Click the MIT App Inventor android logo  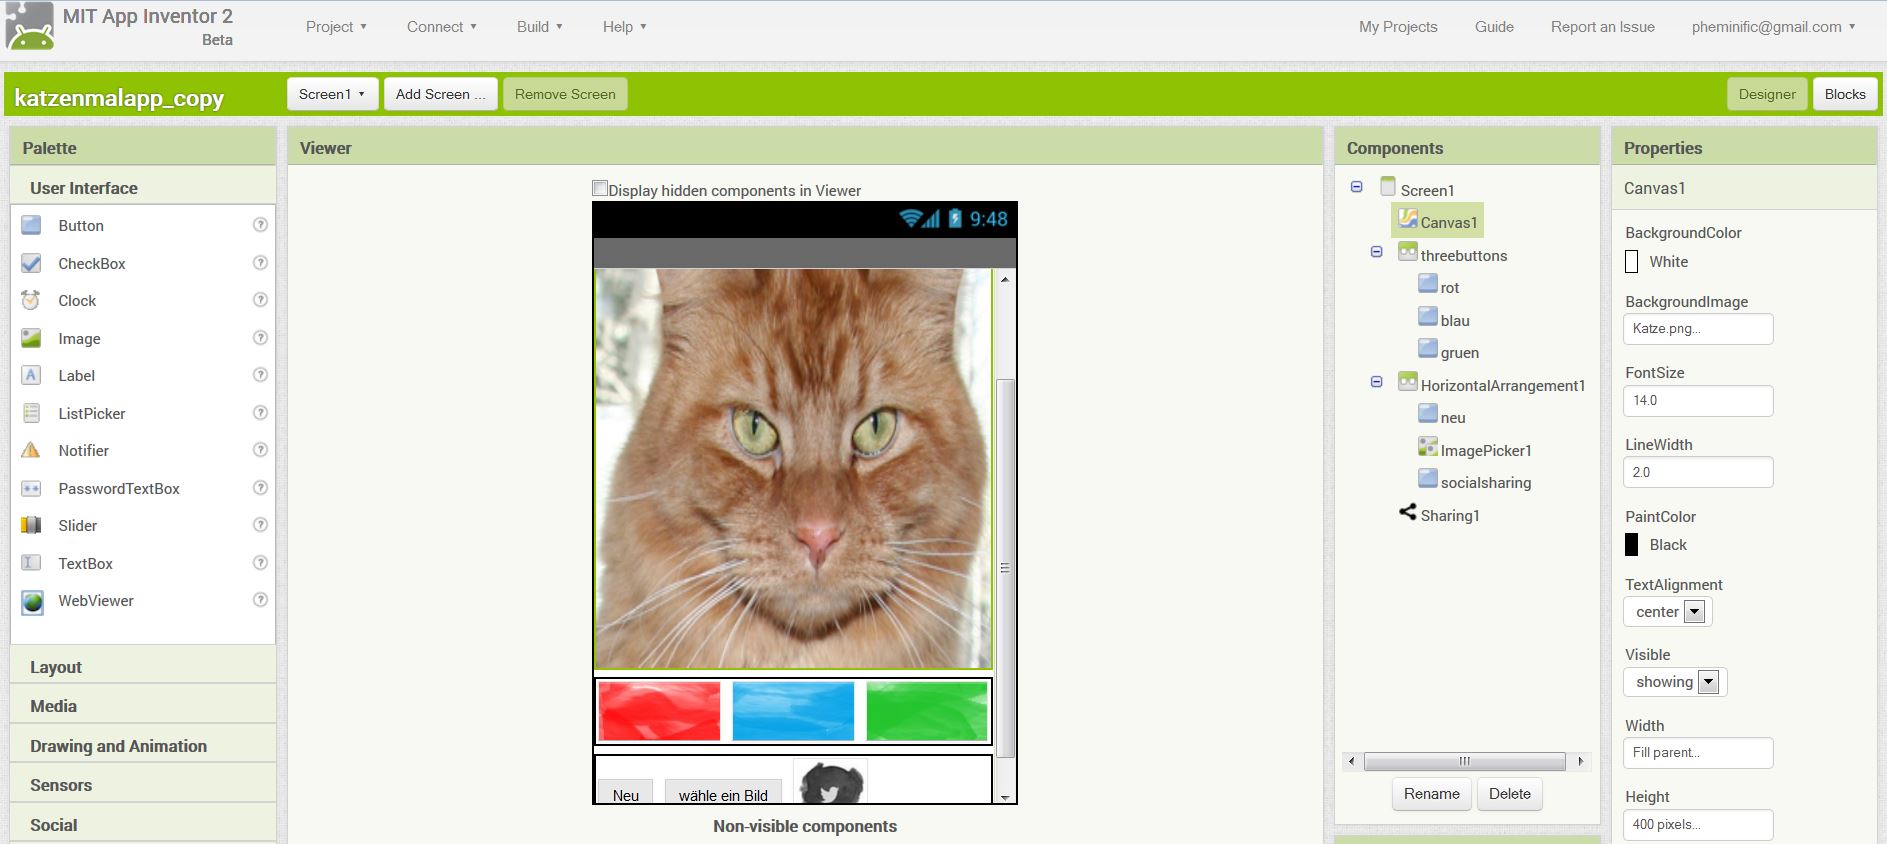(x=30, y=27)
